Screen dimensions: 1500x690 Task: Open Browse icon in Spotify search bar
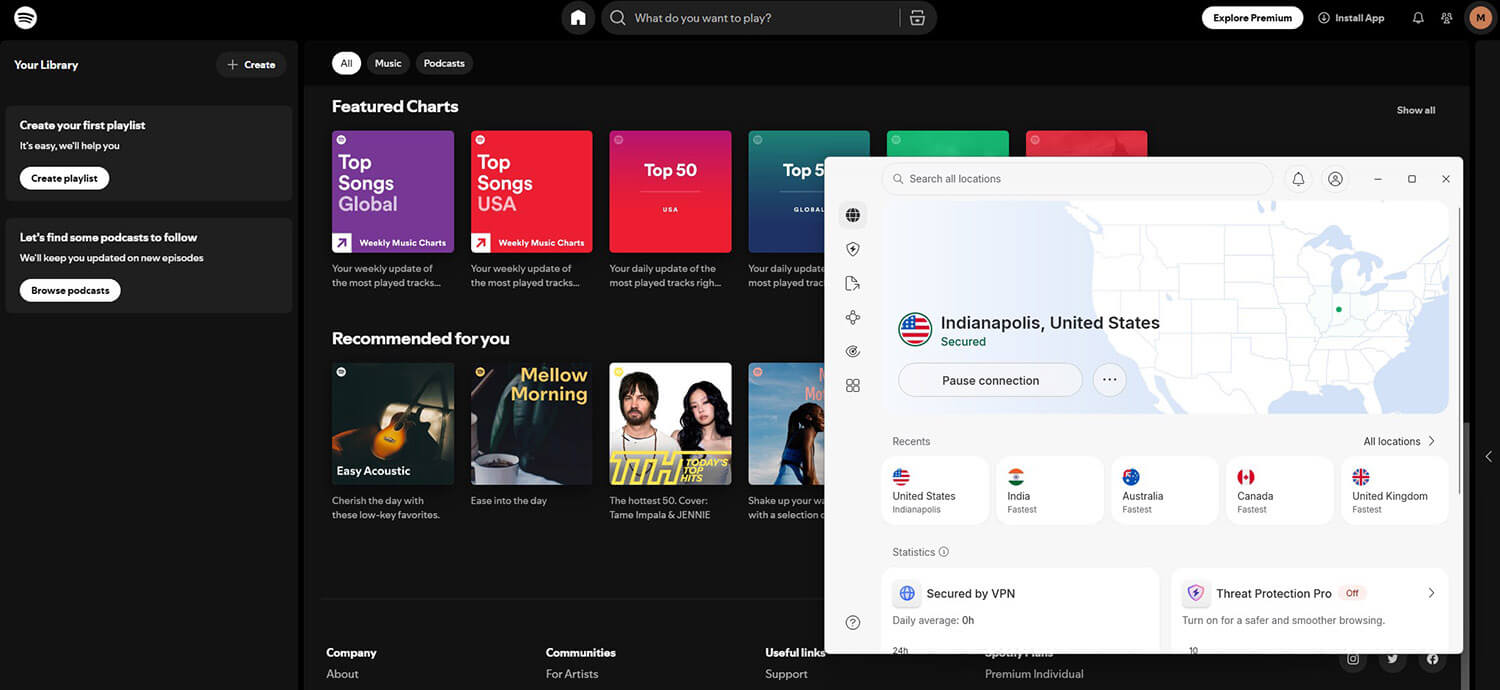(918, 18)
